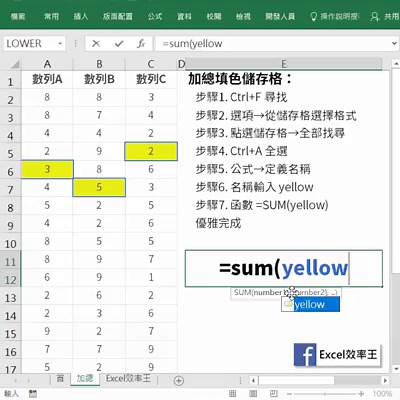Click vertical scrollbar up arrow
Viewport: 400px width, 400px height.
(x=396, y=63)
